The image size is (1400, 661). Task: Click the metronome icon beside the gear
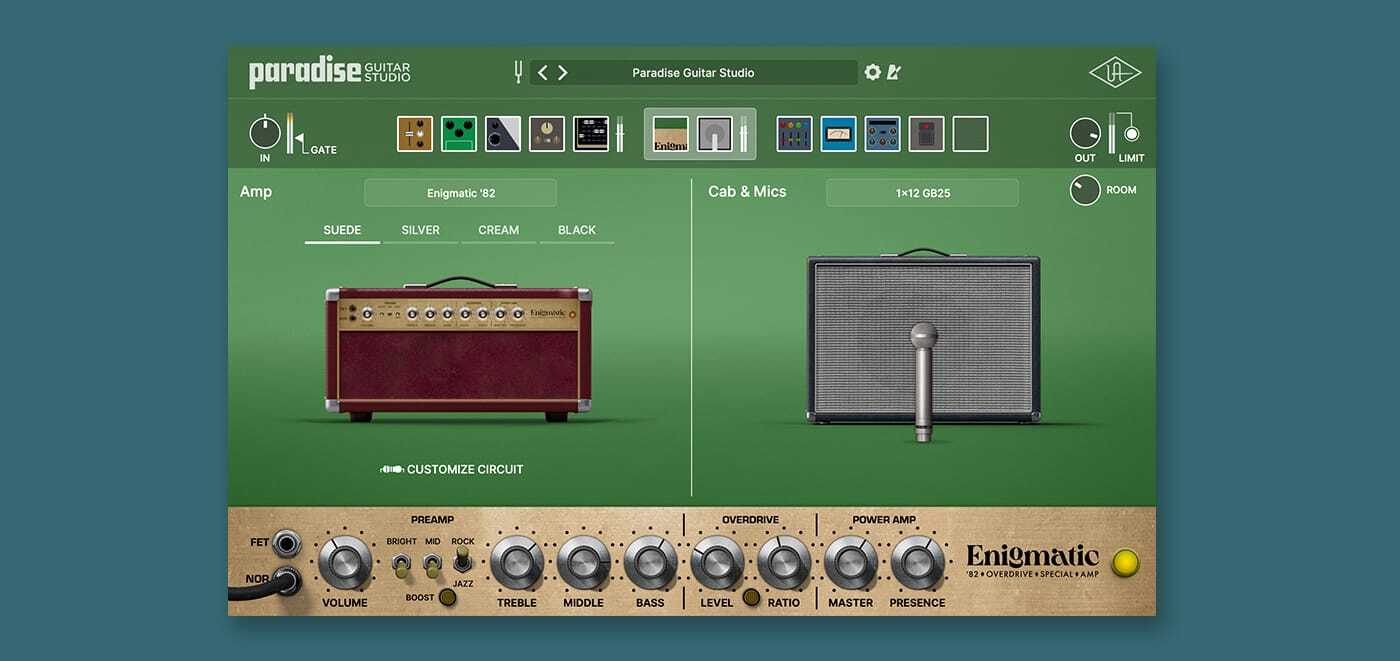coord(894,72)
